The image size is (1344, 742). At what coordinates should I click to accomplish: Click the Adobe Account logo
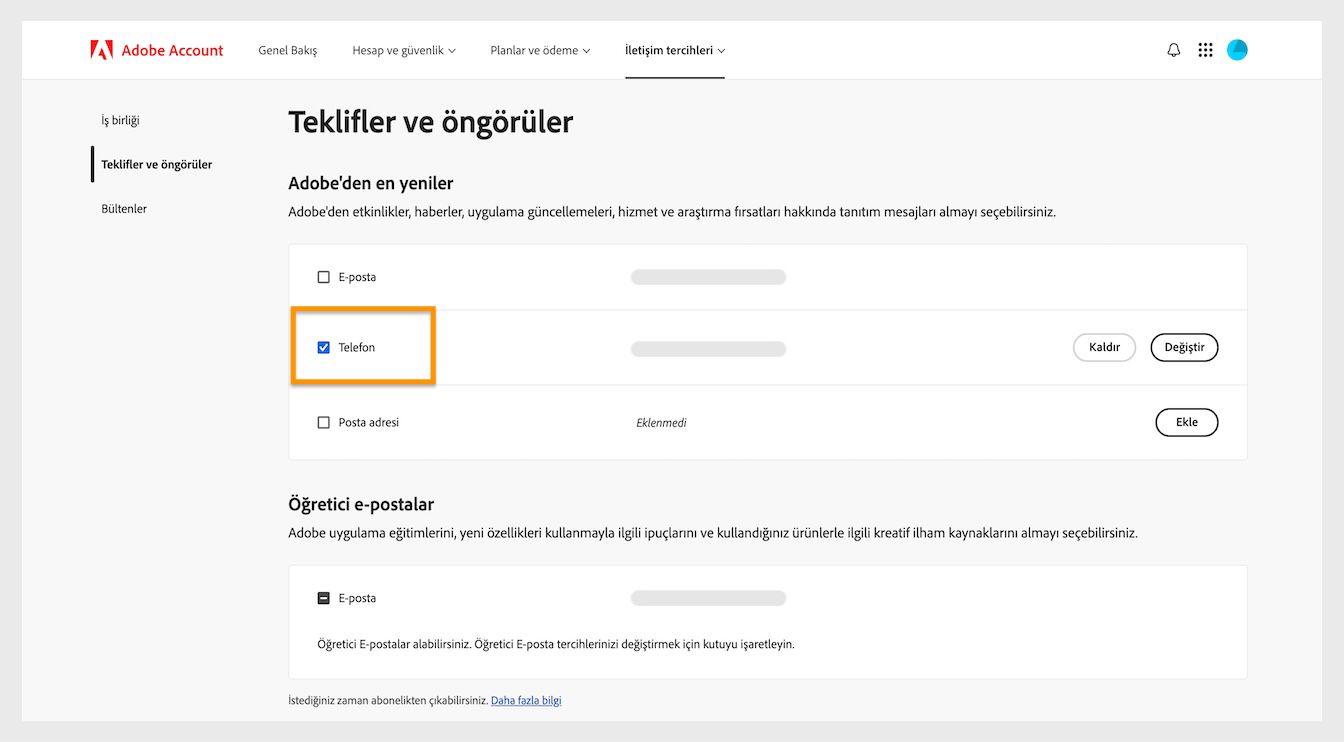click(157, 49)
